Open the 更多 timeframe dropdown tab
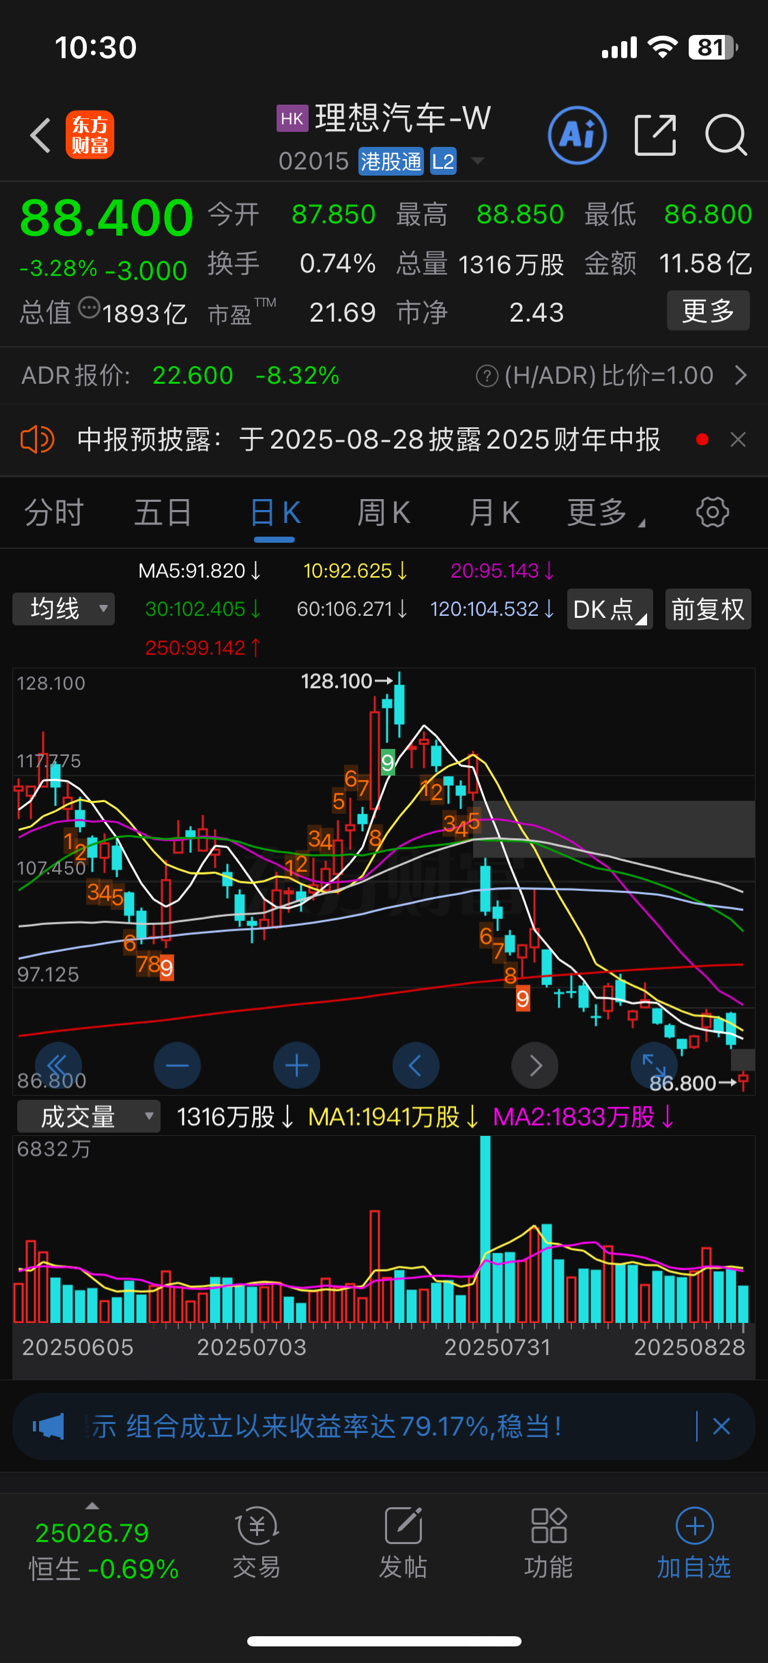 coord(606,512)
